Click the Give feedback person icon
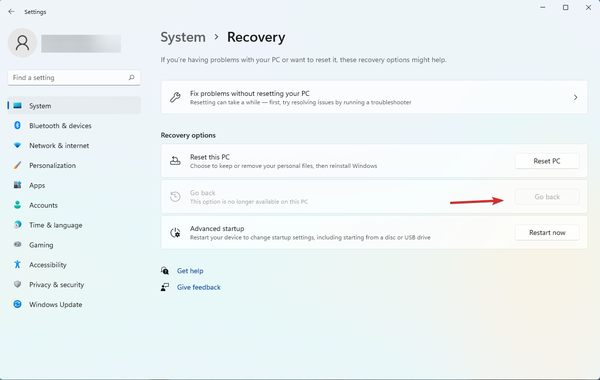This screenshot has width=600, height=380. point(165,287)
